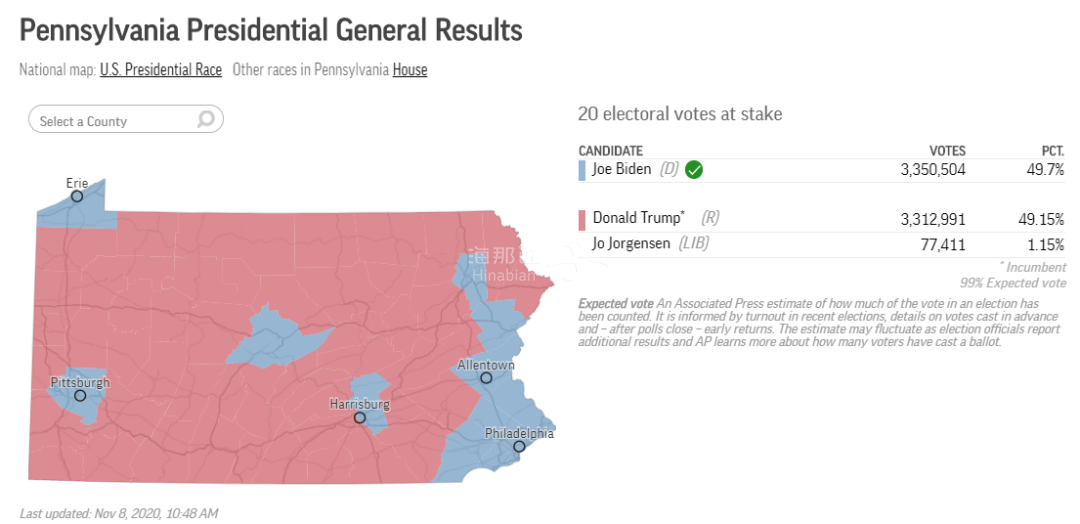1080x524 pixels.
Task: Select the Donald Trump candidate row
Action: point(822,220)
